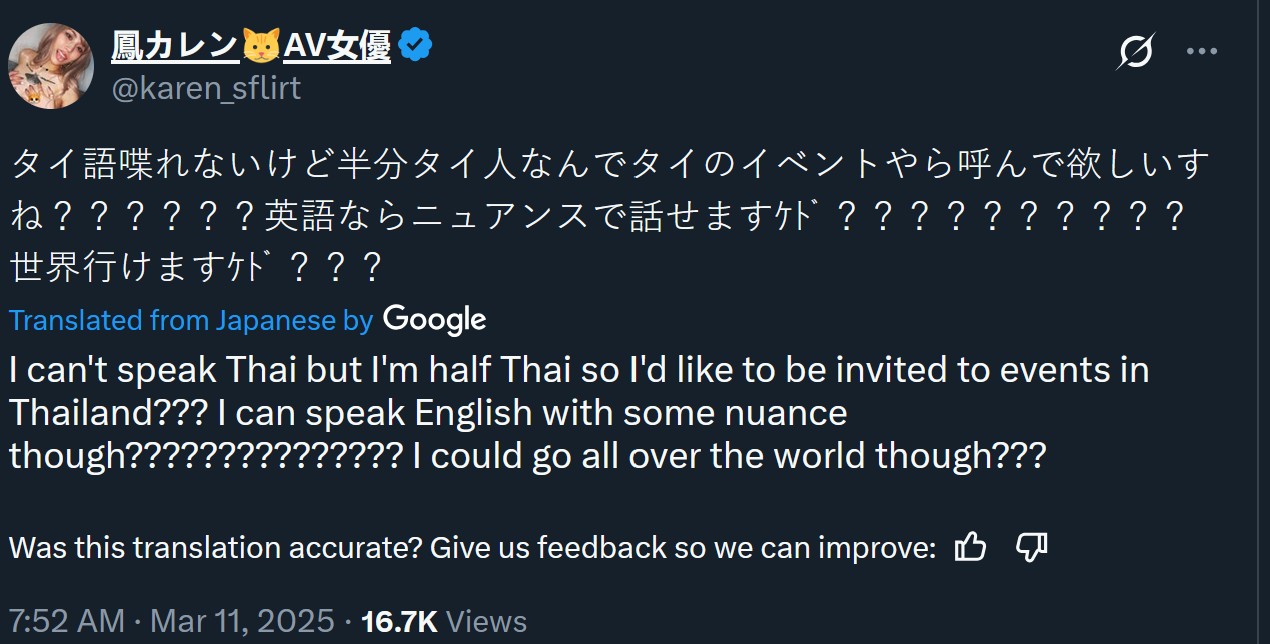Open the 鳳カレン display name link
The image size is (1270, 644).
coord(175,45)
